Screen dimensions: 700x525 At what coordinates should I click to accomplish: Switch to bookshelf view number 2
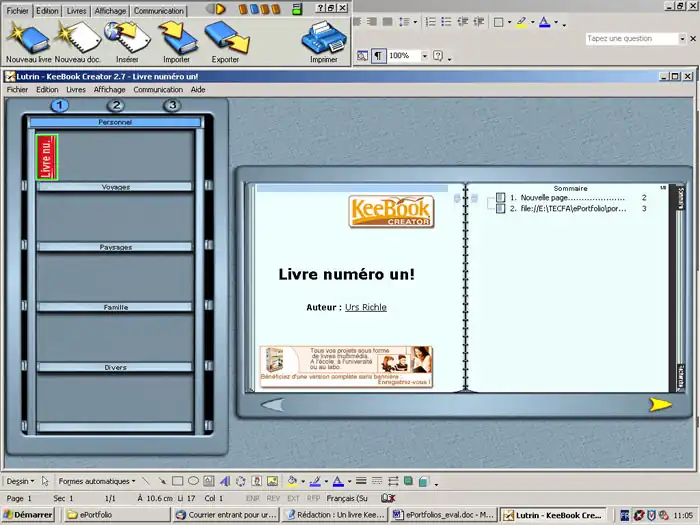pos(116,105)
